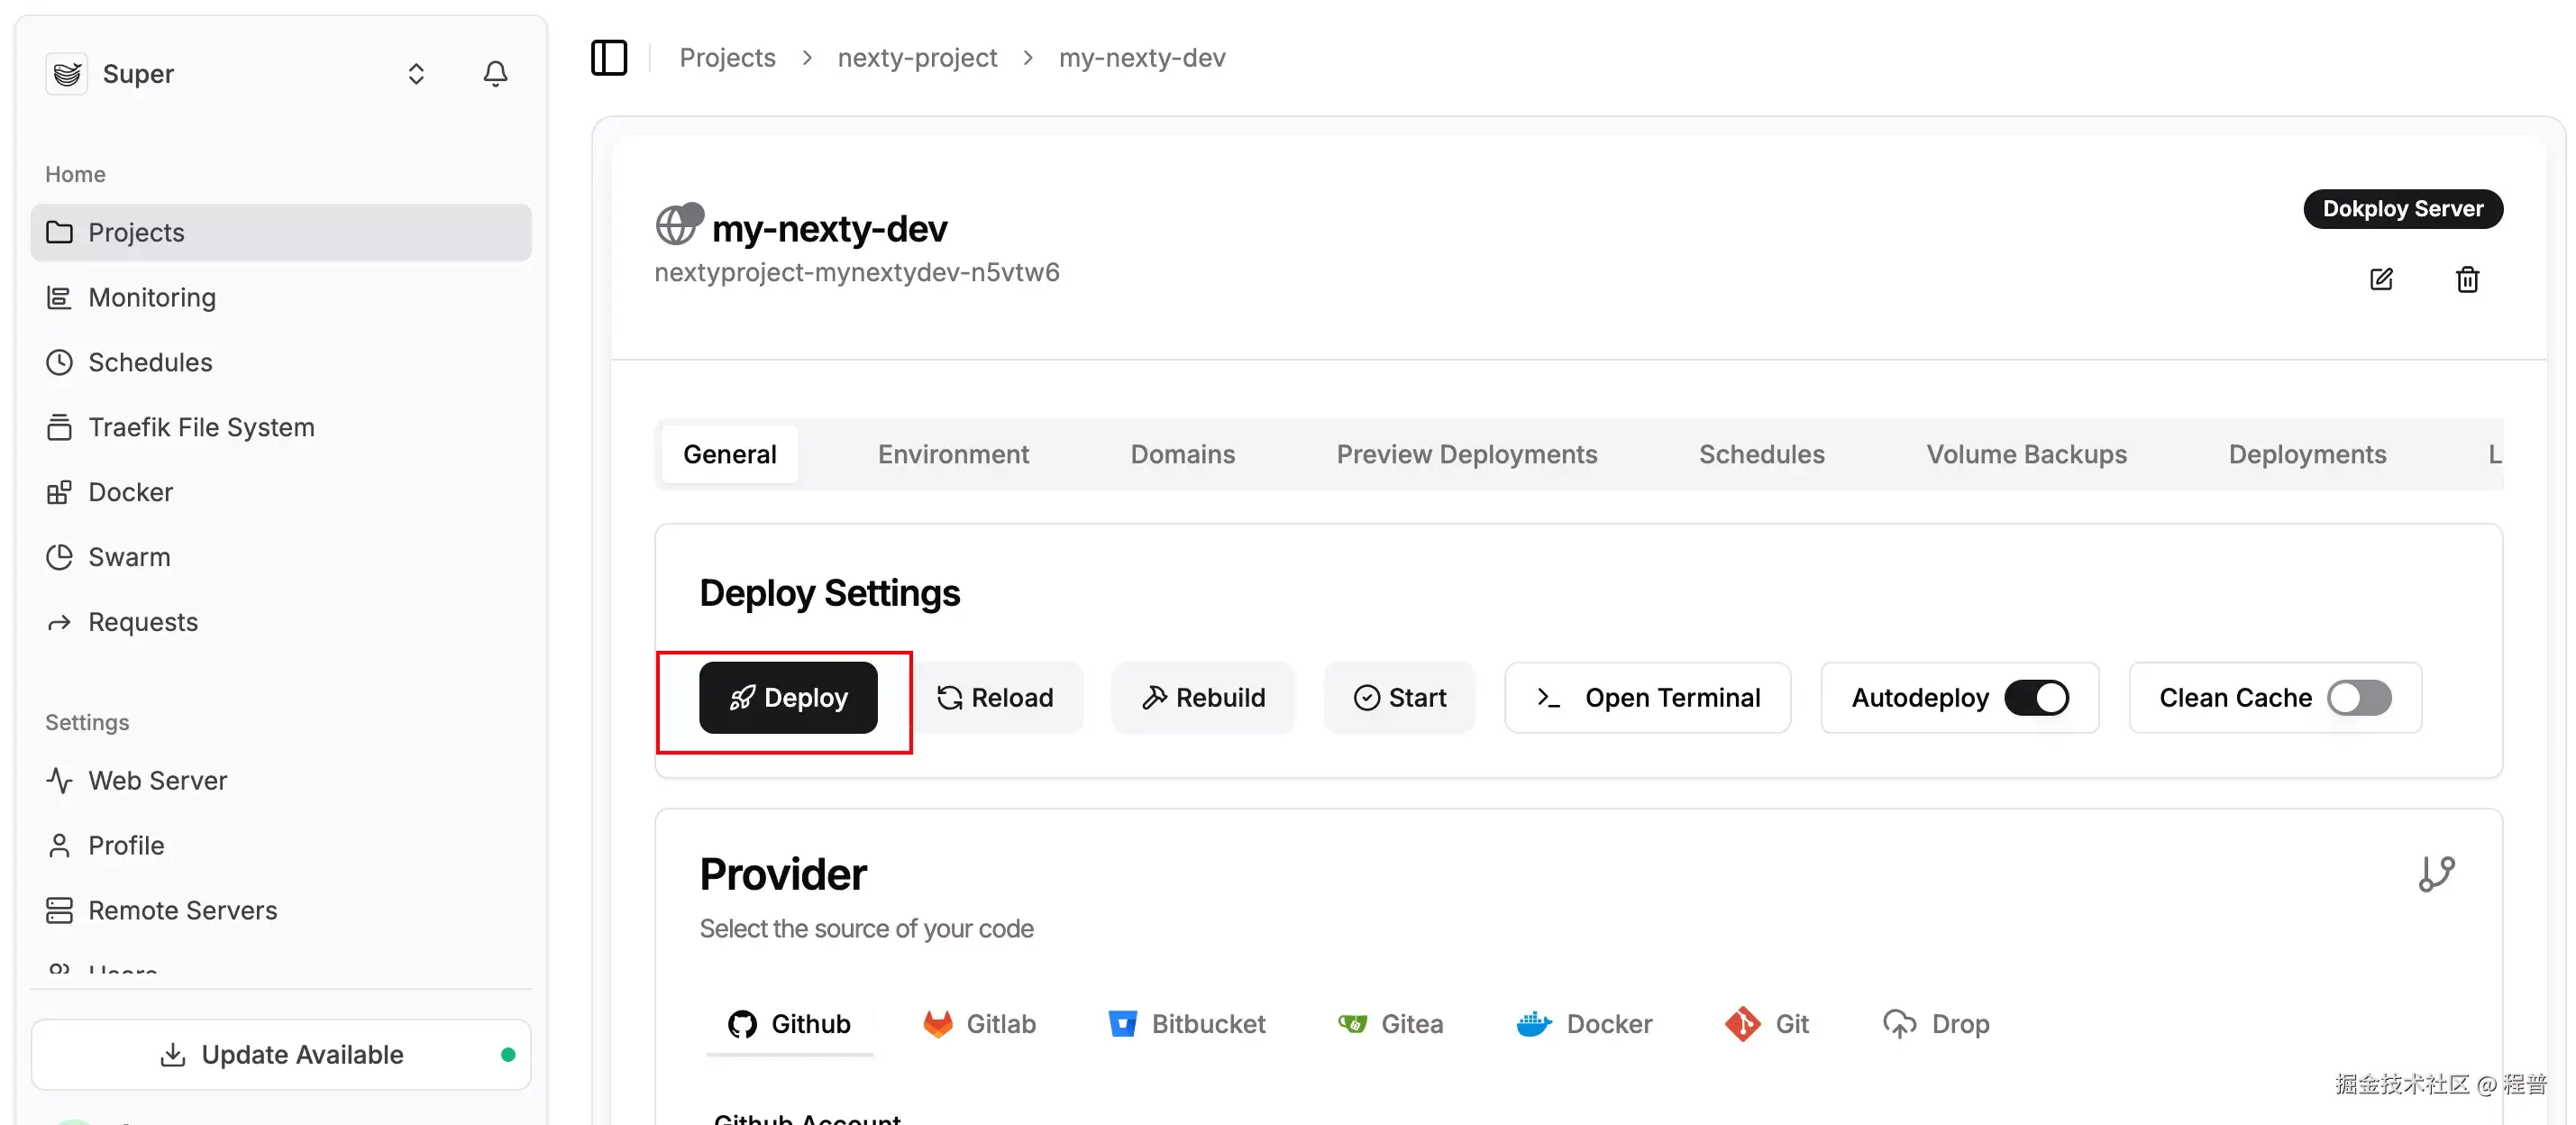
Task: Open the Projects breadcrumb link
Action: [727, 57]
